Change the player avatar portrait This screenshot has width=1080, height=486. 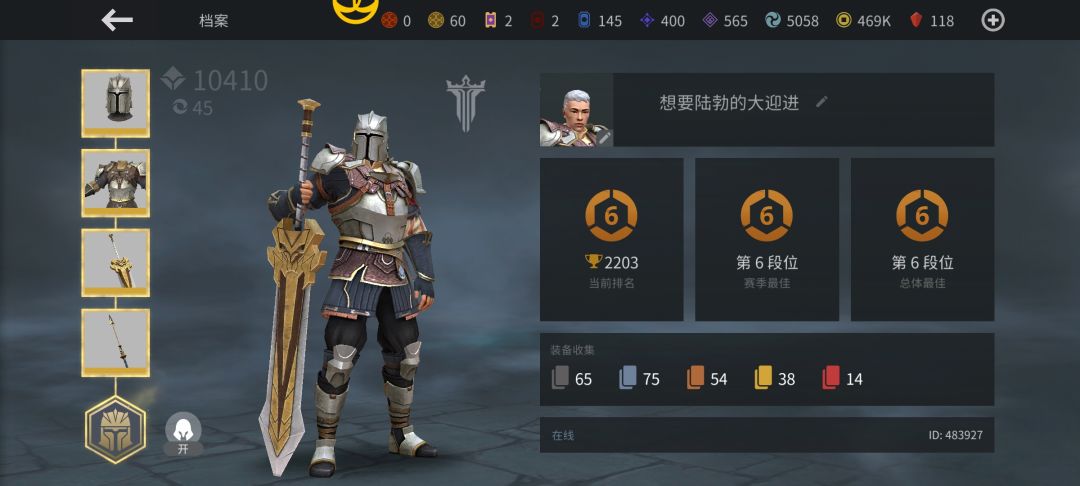(576, 110)
